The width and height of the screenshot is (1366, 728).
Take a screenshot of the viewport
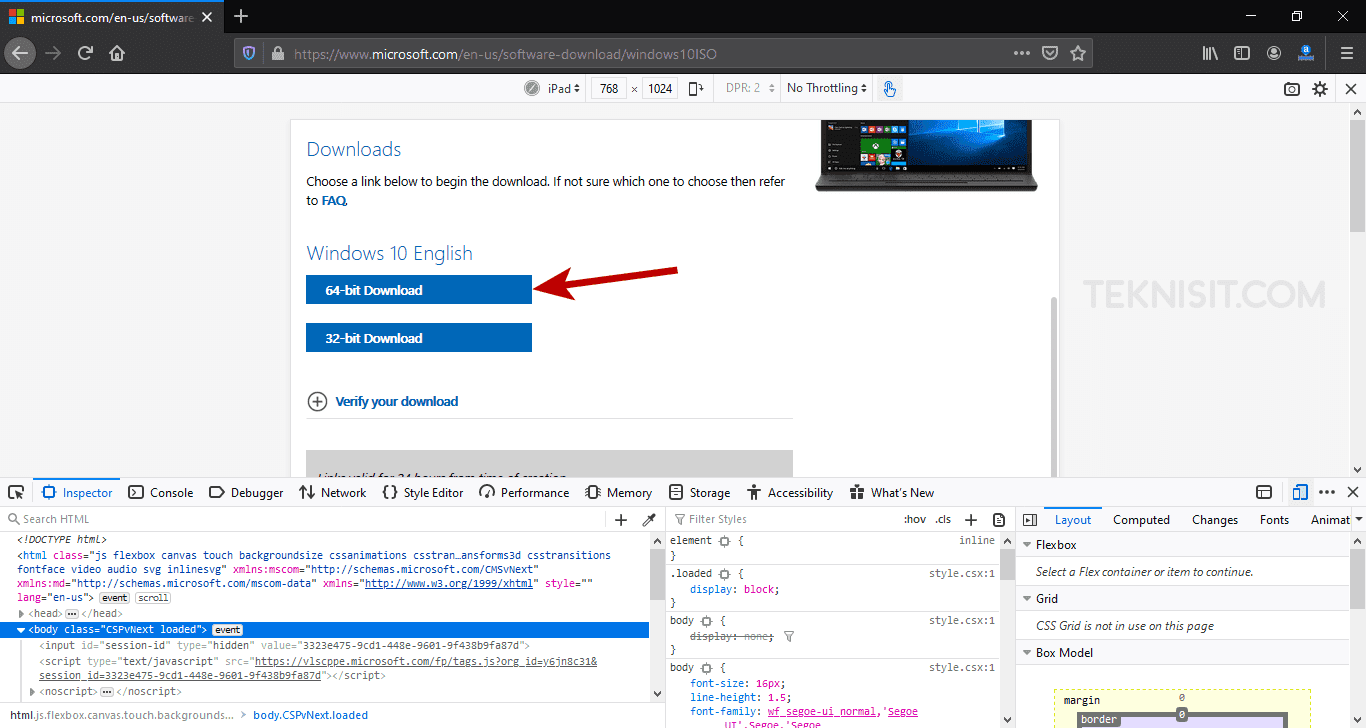click(x=1292, y=89)
